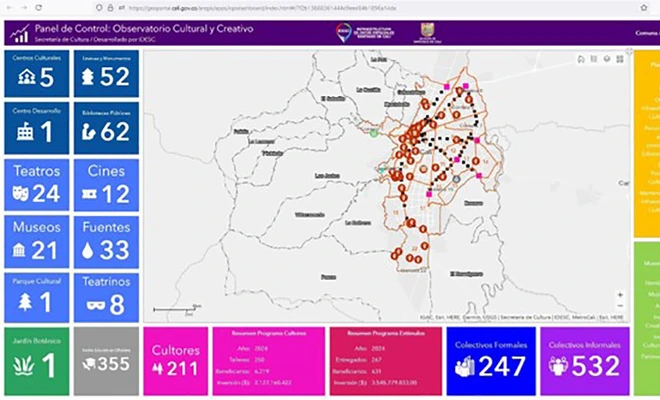Reload the page with refresh icon
This screenshot has height=400, width=660.
coord(38,8)
